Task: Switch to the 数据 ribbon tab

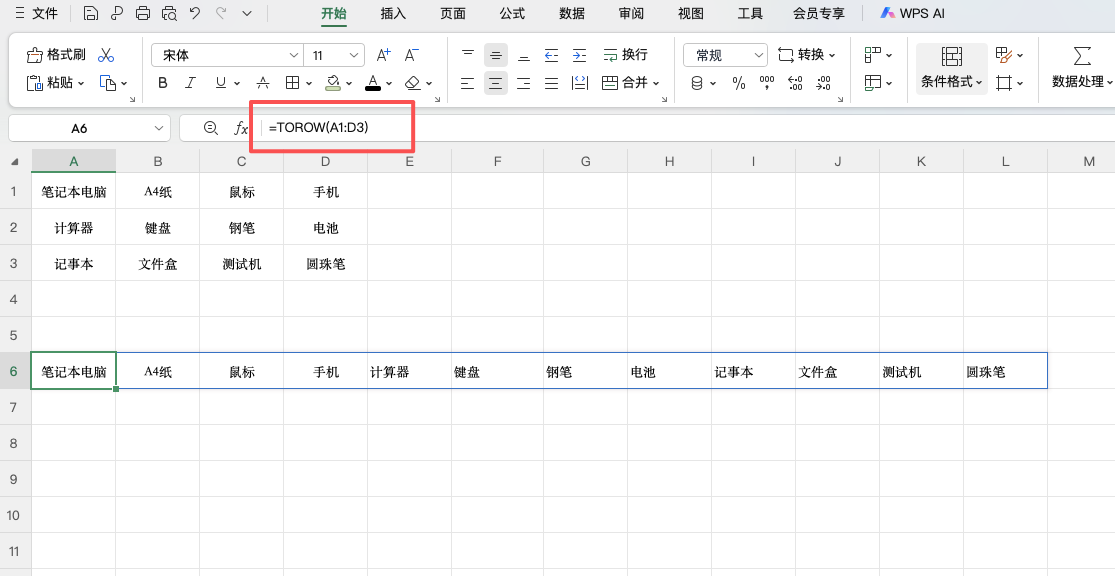Action: (x=571, y=13)
